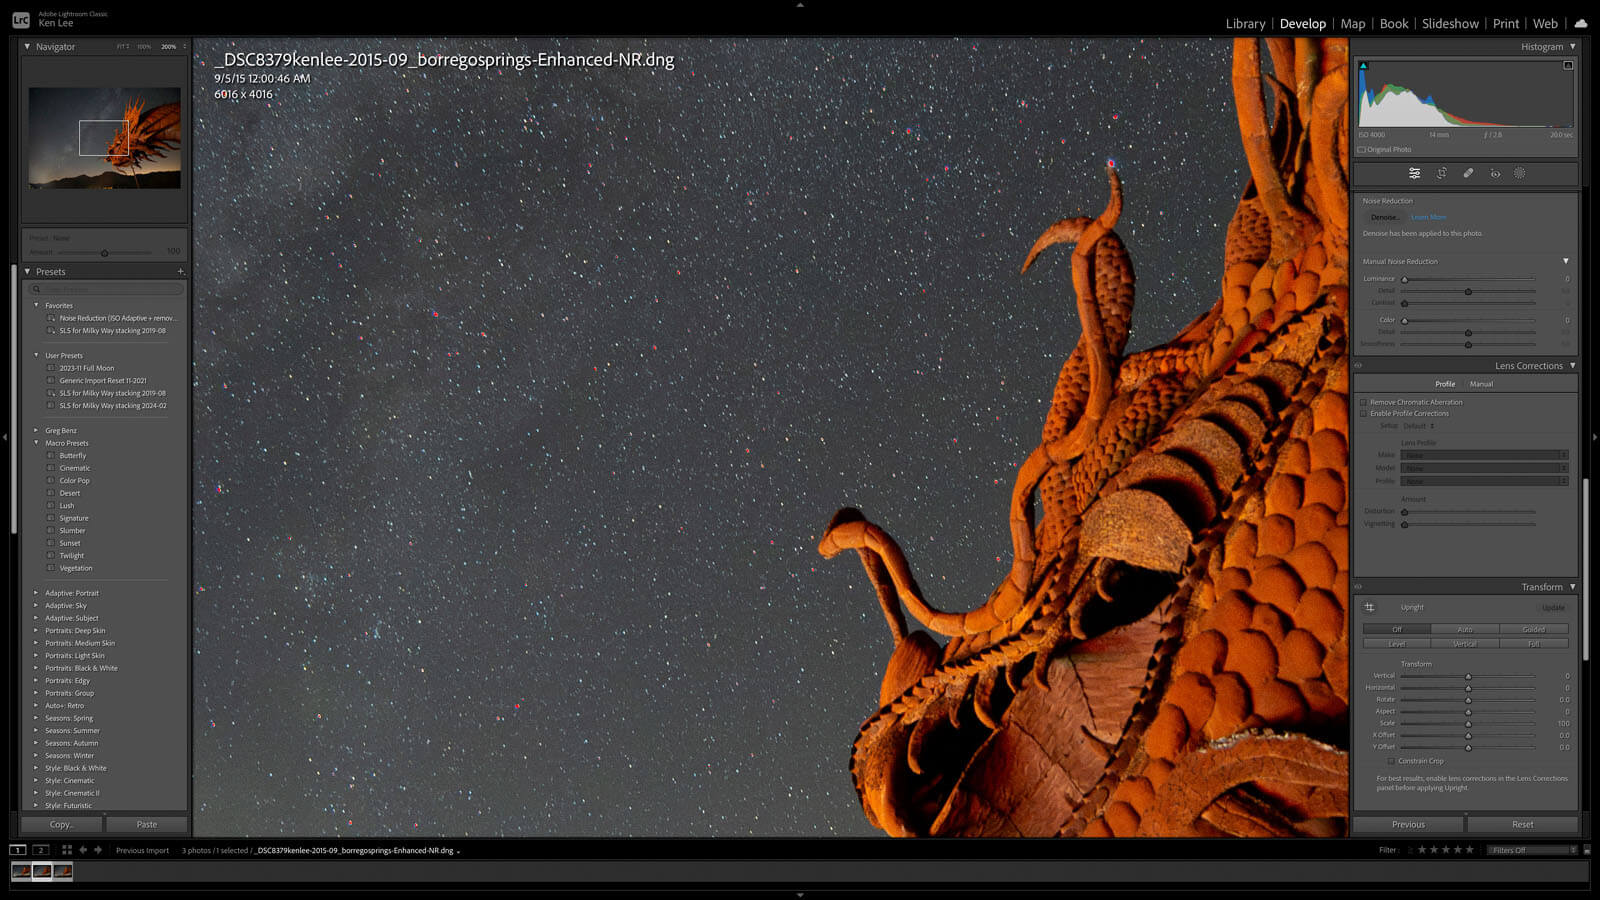Check Enable Profile Corrections

coord(1363,413)
